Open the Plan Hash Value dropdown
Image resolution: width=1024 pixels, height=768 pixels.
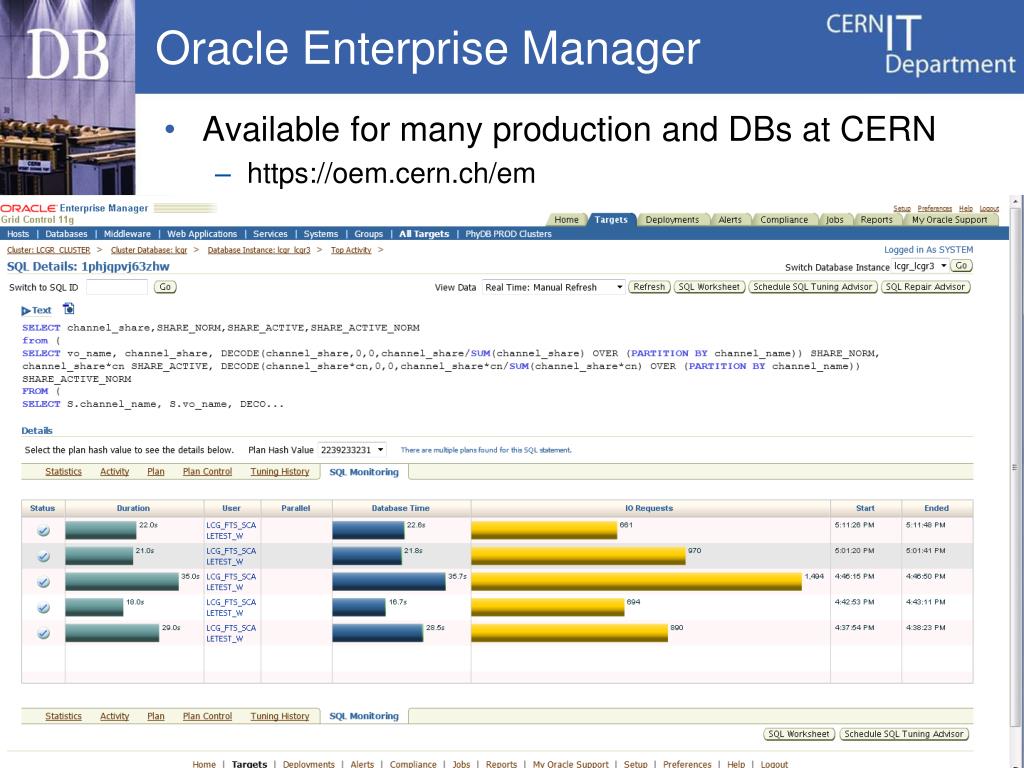click(x=352, y=450)
